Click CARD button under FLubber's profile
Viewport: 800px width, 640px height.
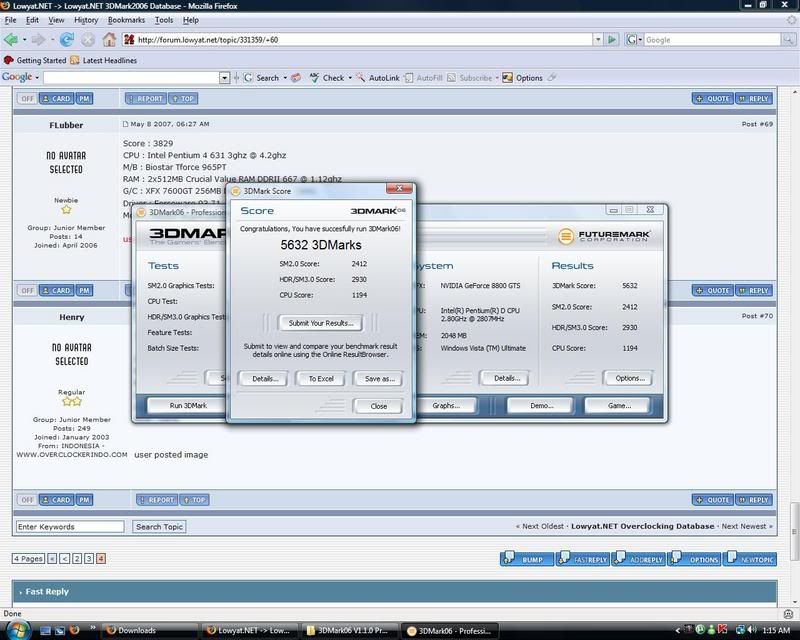pyautogui.click(x=56, y=290)
